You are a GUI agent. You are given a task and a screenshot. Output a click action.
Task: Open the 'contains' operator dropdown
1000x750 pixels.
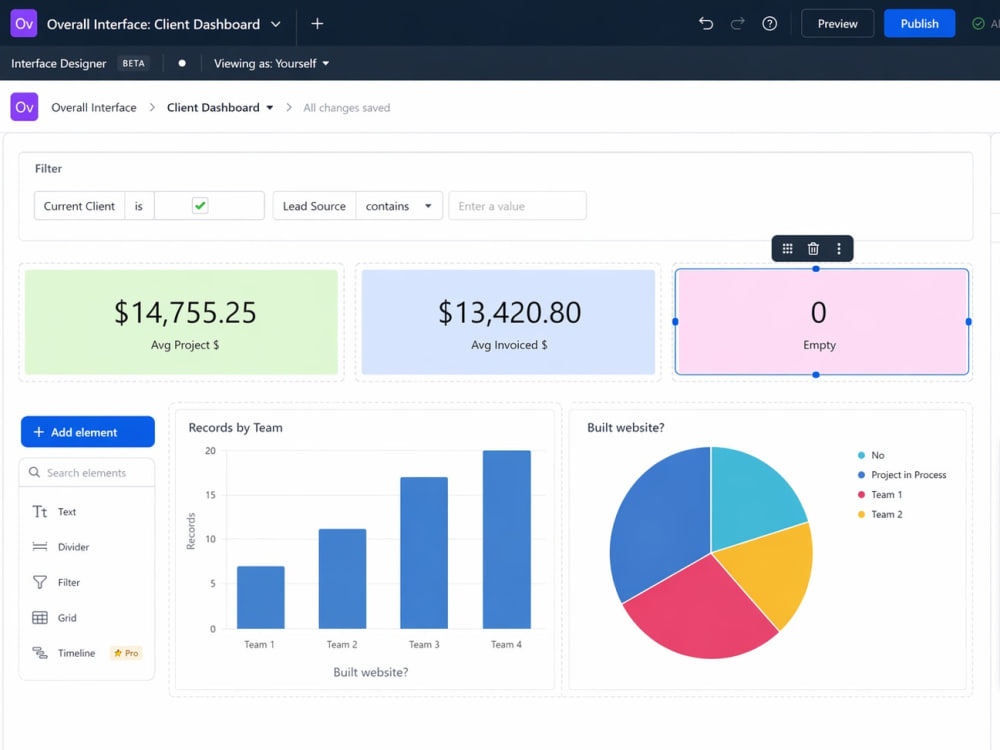[399, 206]
